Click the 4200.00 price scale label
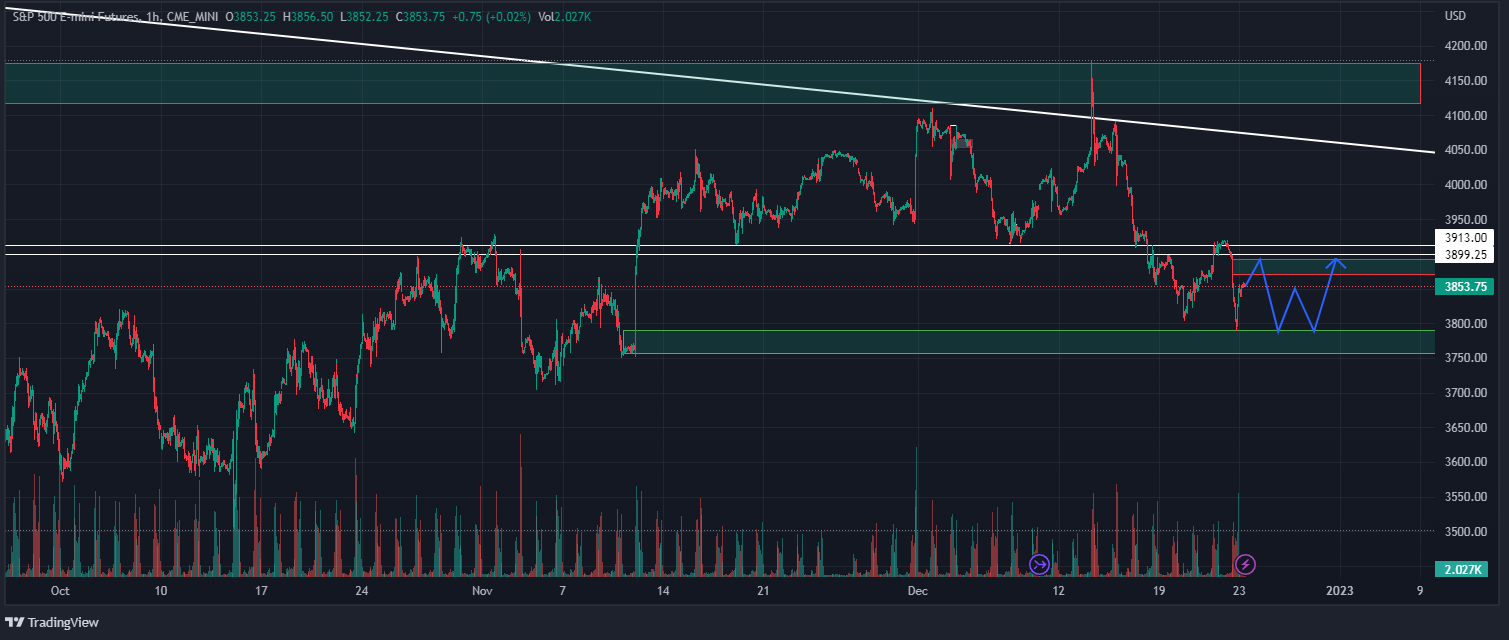Viewport: 1509px width, 640px height. point(1465,46)
